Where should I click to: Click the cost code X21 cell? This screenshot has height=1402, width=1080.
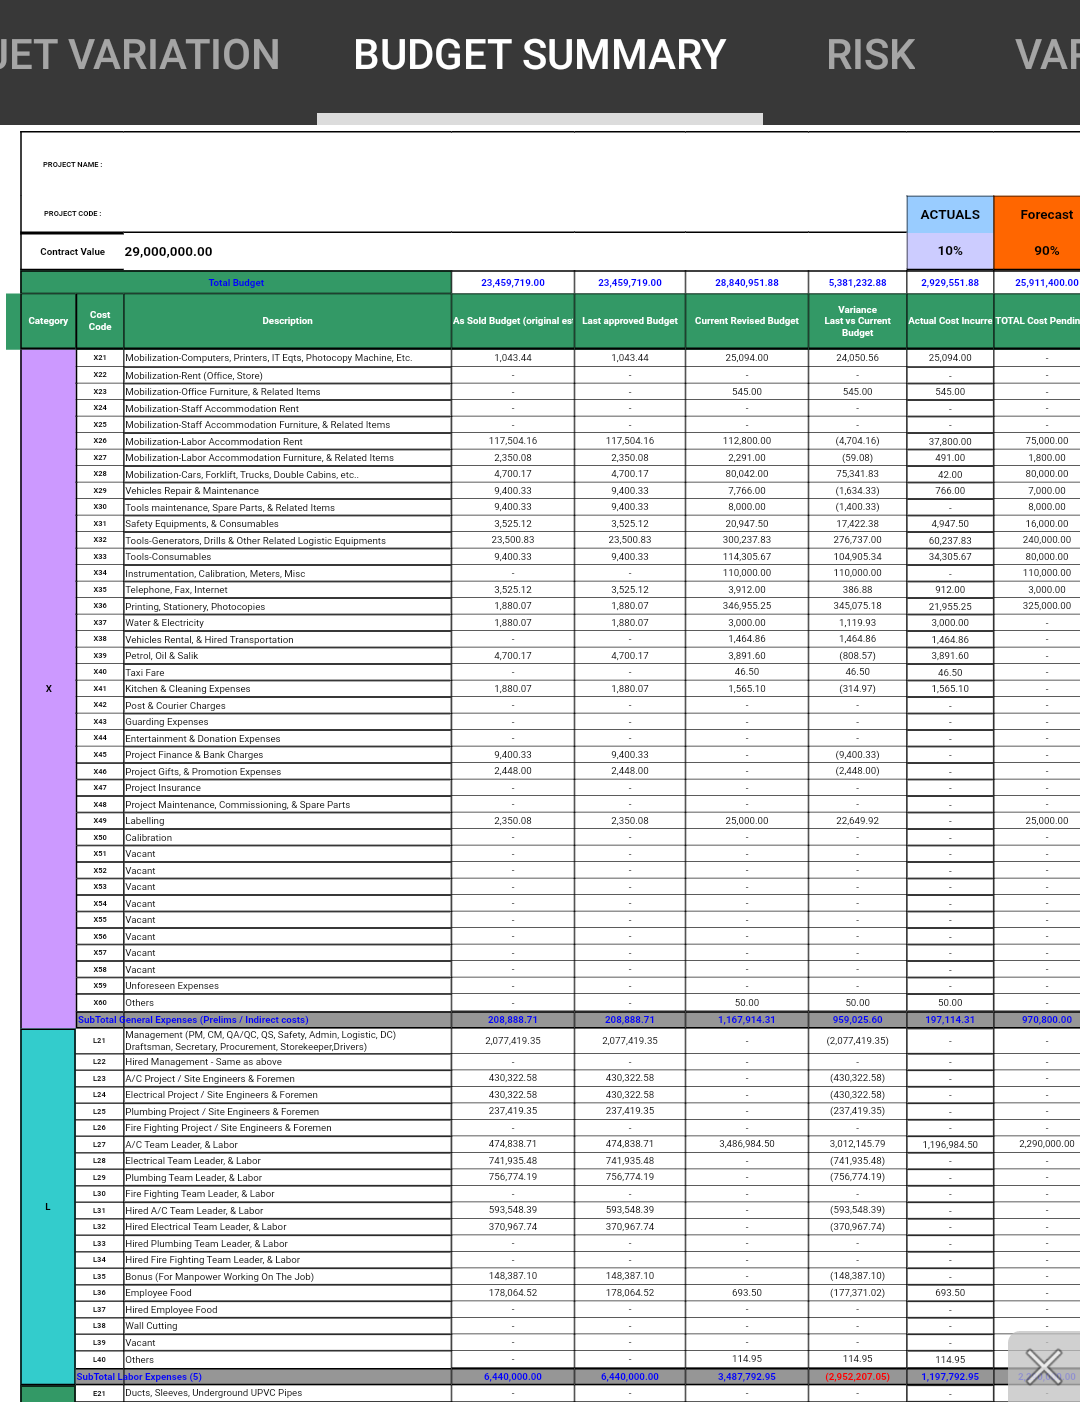pos(100,358)
